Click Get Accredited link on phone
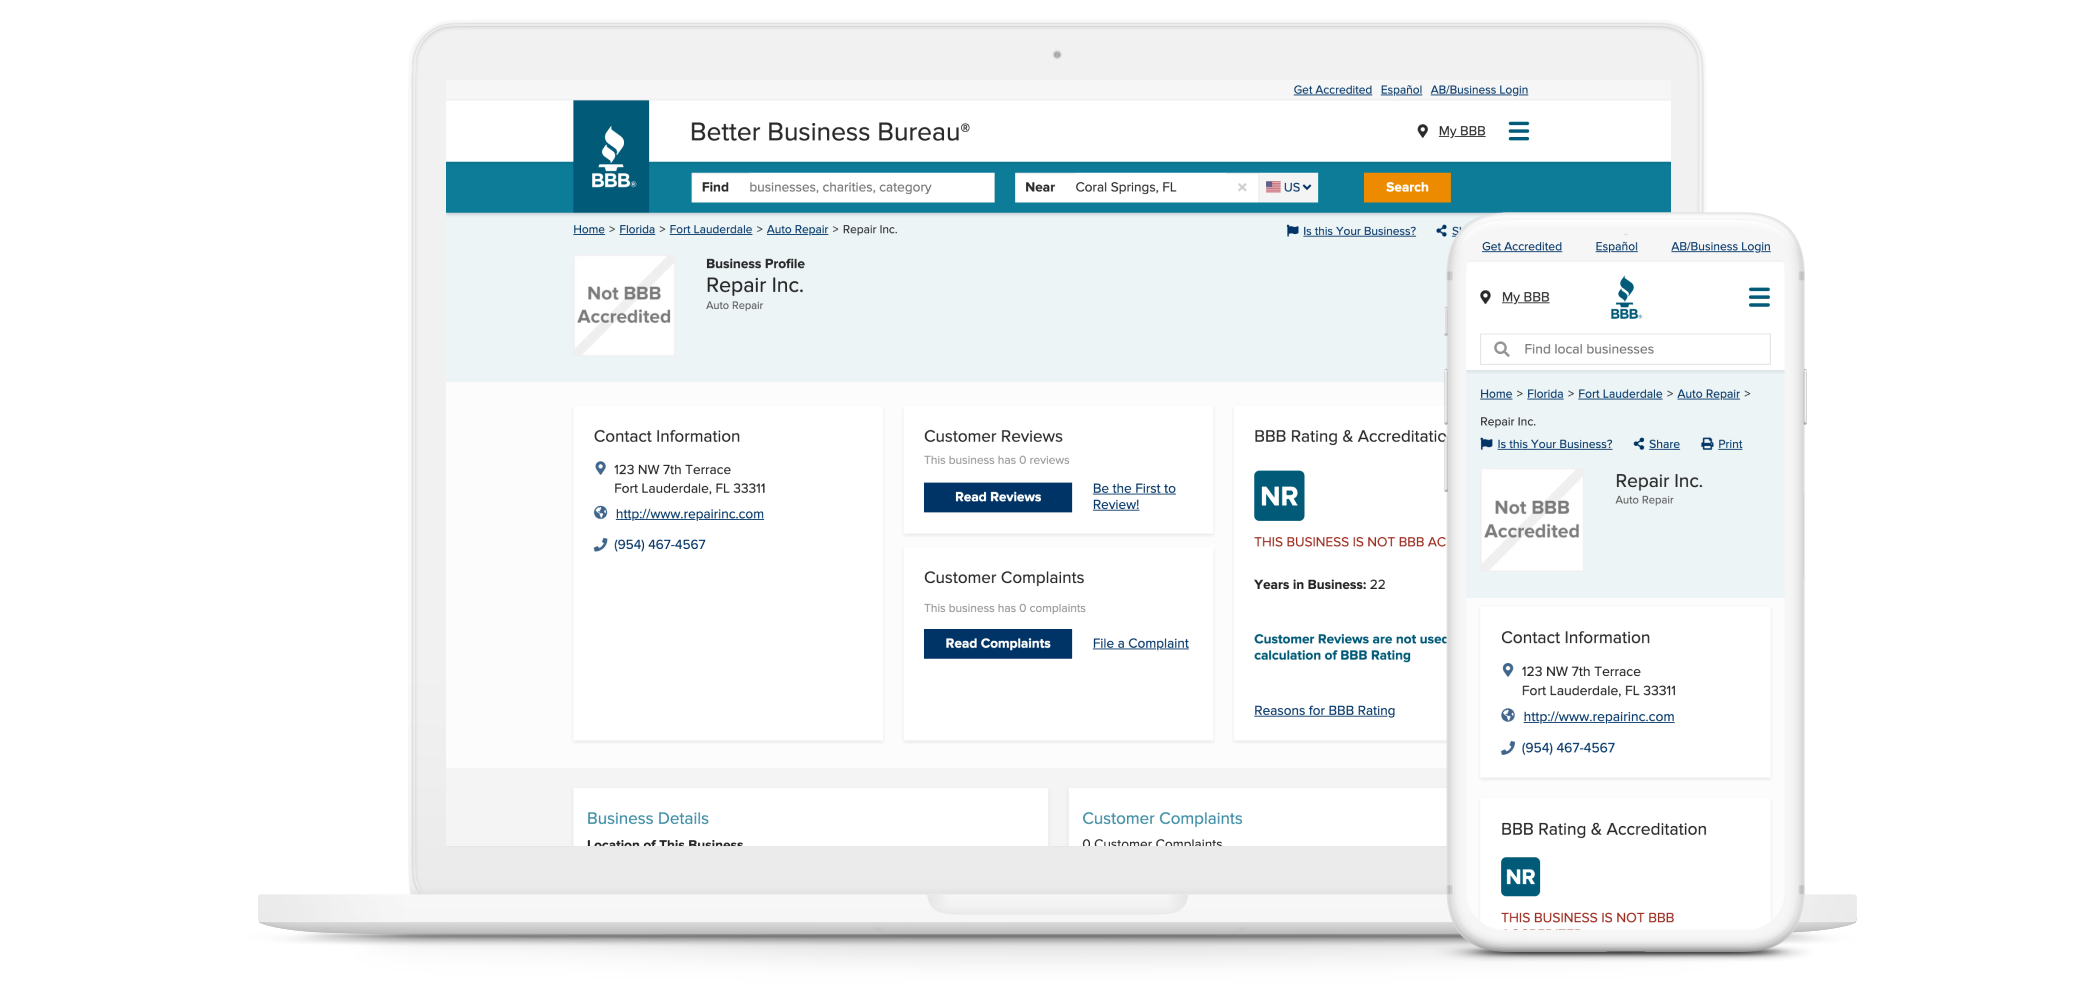This screenshot has width=2100, height=1000. [1521, 247]
